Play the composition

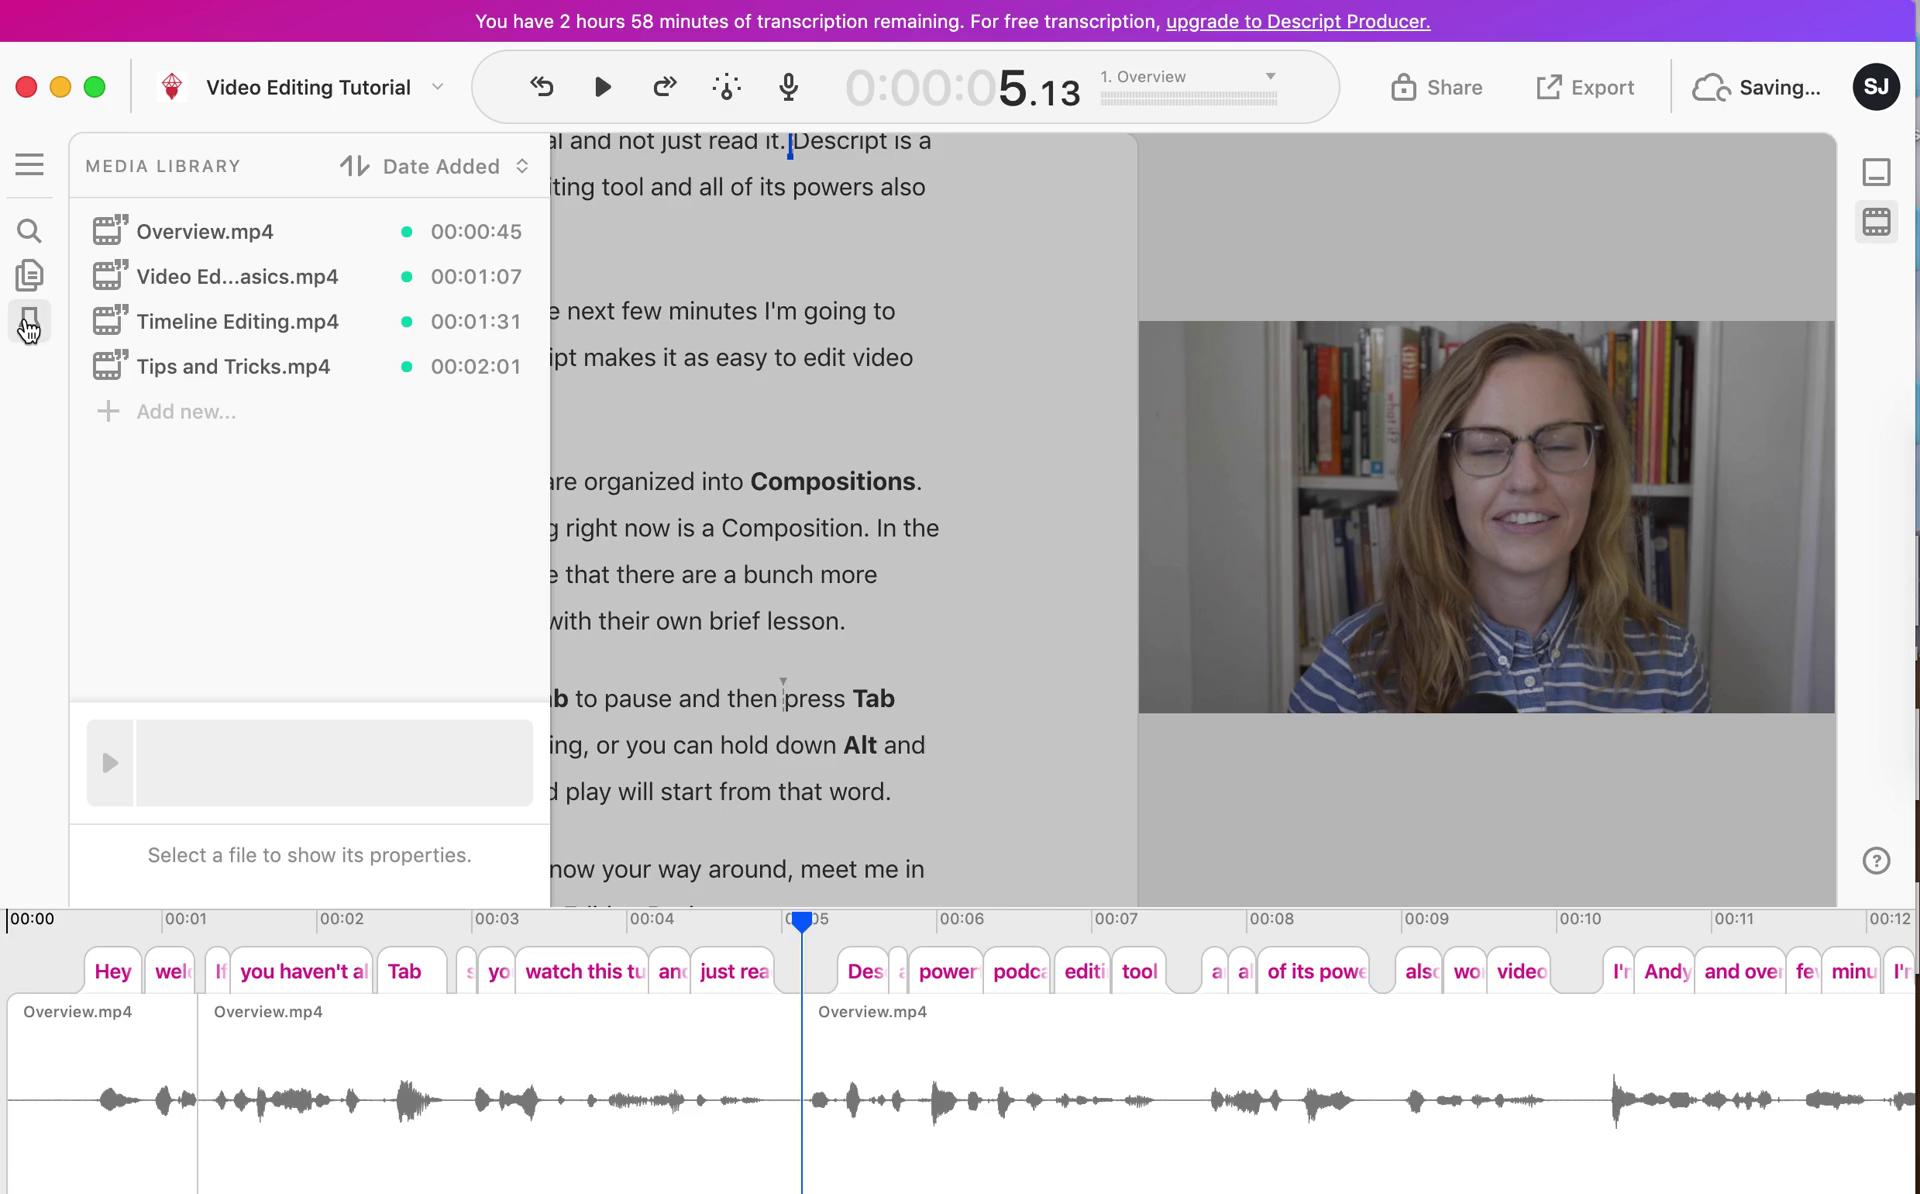(602, 87)
